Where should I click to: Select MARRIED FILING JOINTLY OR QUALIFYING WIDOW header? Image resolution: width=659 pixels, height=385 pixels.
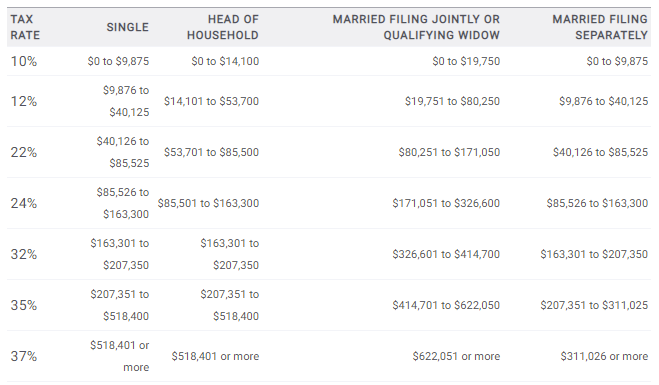416,27
